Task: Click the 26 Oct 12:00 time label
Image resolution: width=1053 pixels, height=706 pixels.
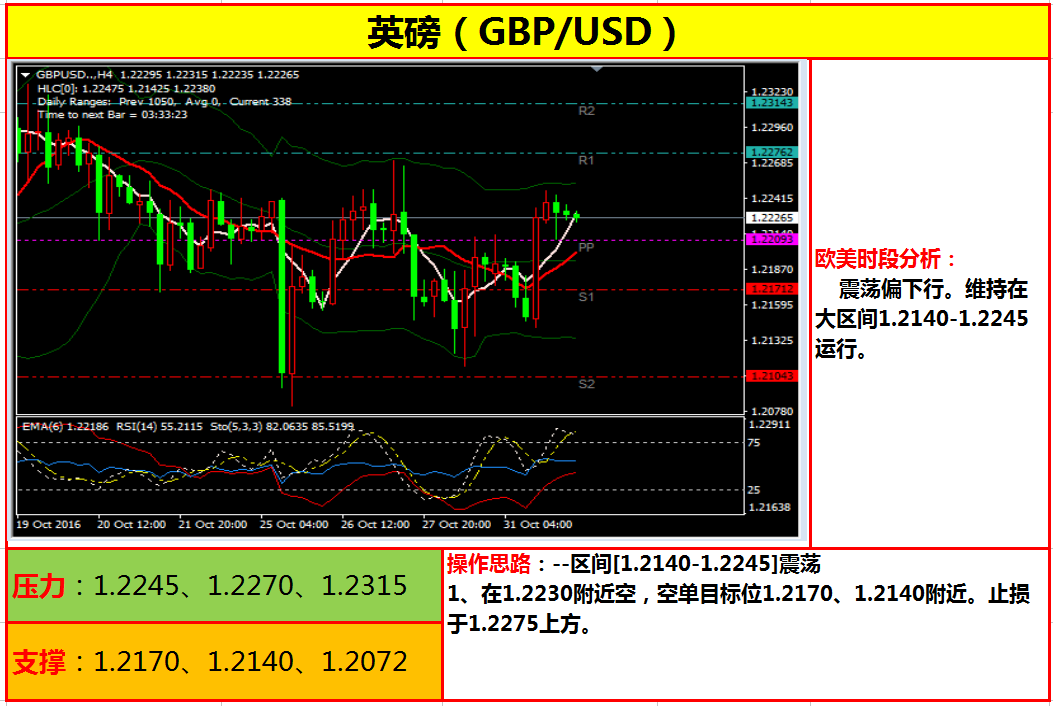Action: pyautogui.click(x=375, y=525)
